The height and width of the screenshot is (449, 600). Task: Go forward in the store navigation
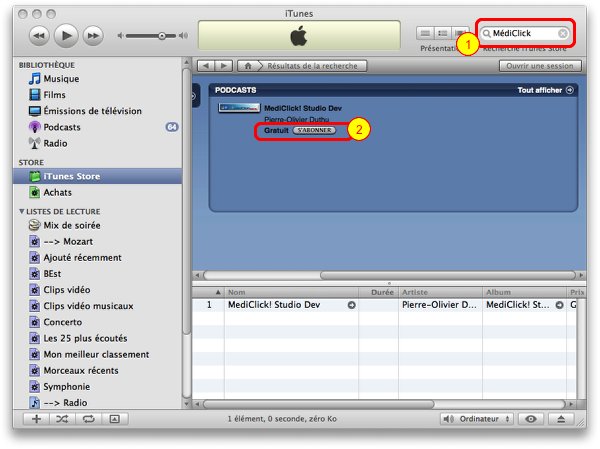tap(223, 66)
